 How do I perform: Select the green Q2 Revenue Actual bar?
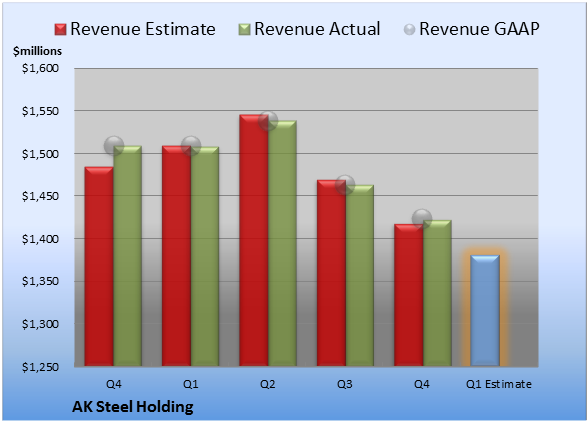282,243
